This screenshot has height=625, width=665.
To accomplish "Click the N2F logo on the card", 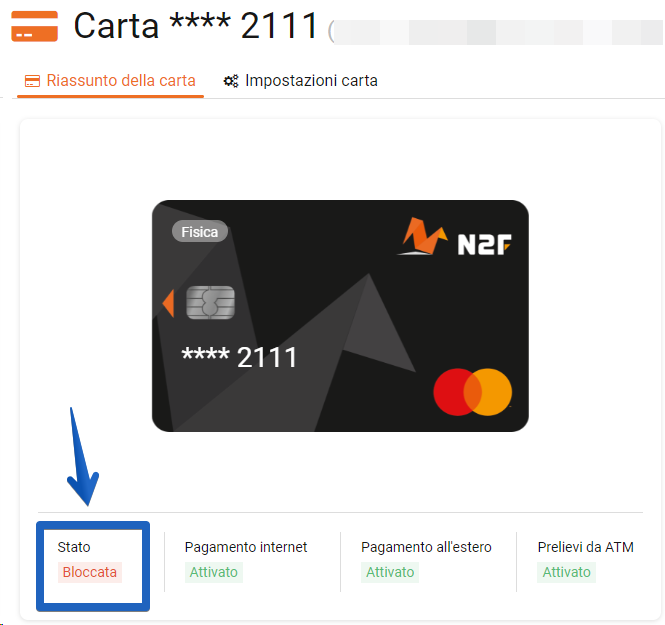I will click(x=455, y=237).
